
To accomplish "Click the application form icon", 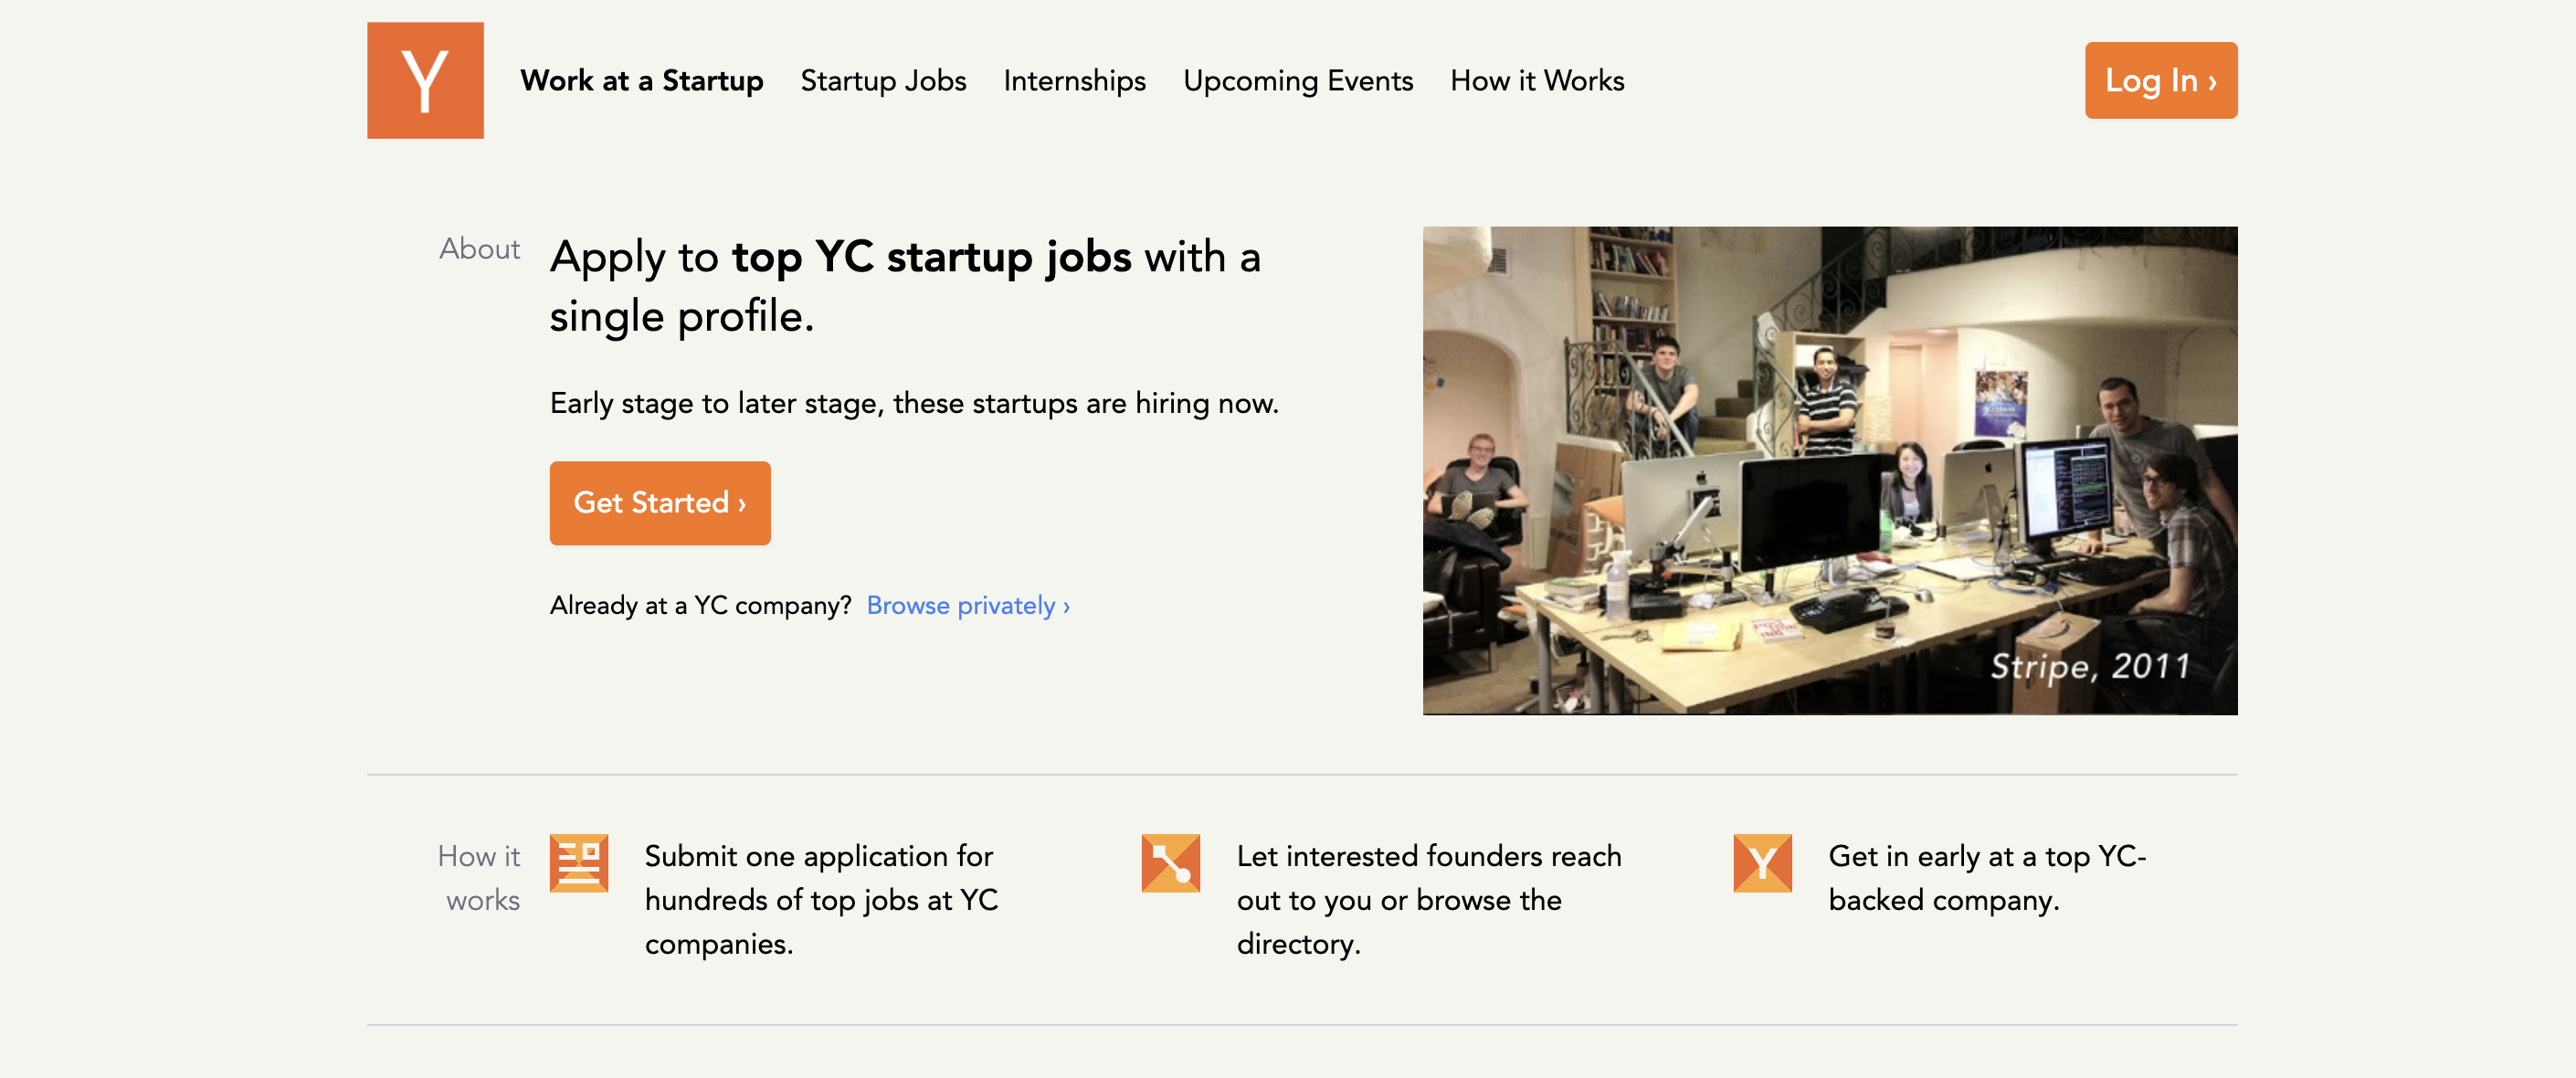I will click(578, 862).
